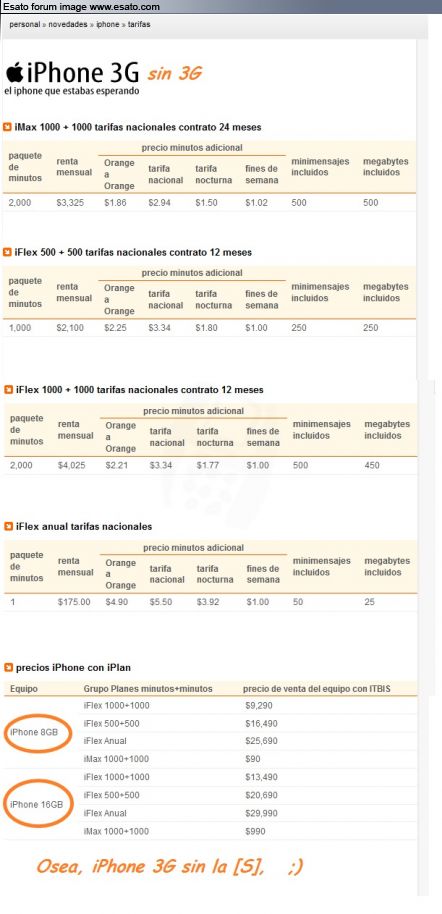Click the 'precio de venta del equipo con ITBIS' header

[x=317, y=689]
